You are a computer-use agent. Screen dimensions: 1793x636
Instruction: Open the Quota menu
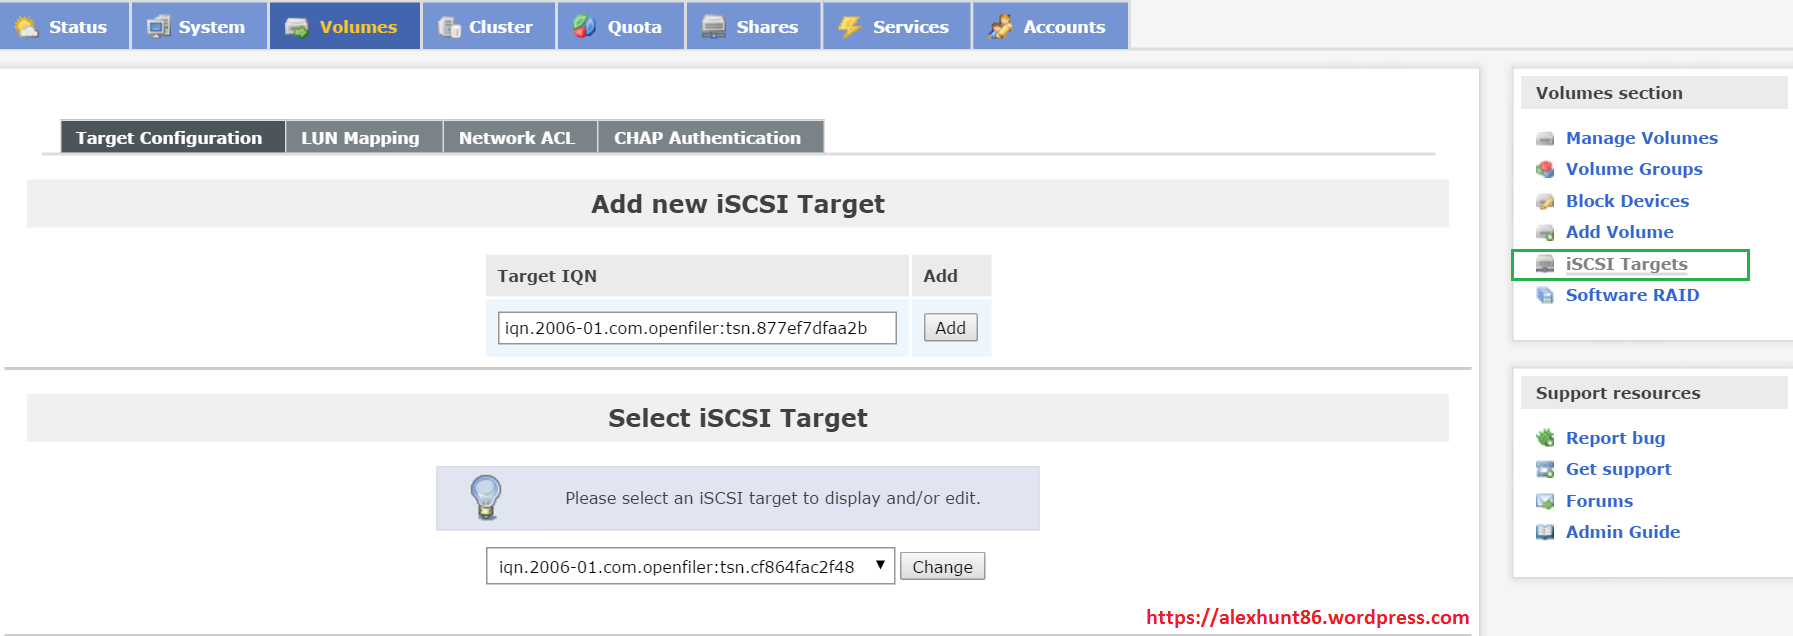(620, 27)
